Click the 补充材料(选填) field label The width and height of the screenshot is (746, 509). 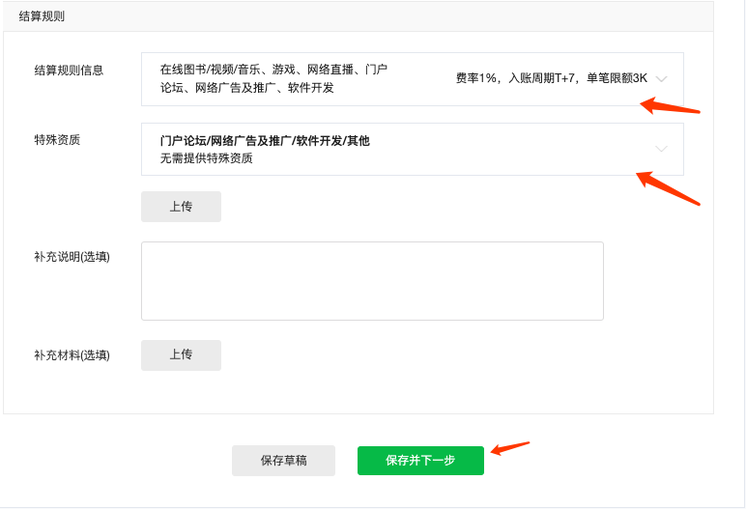[x=72, y=355]
